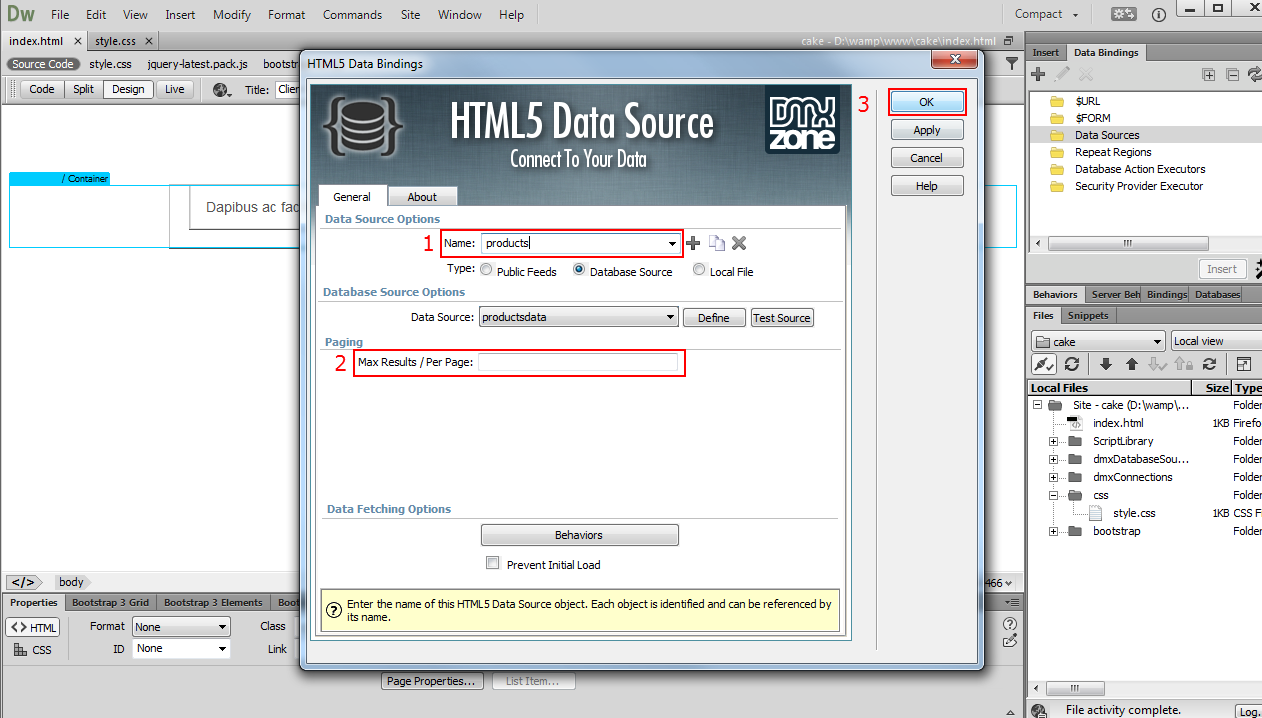Image resolution: width=1262 pixels, height=718 pixels.
Task: Click the Test Source button
Action: tap(782, 318)
